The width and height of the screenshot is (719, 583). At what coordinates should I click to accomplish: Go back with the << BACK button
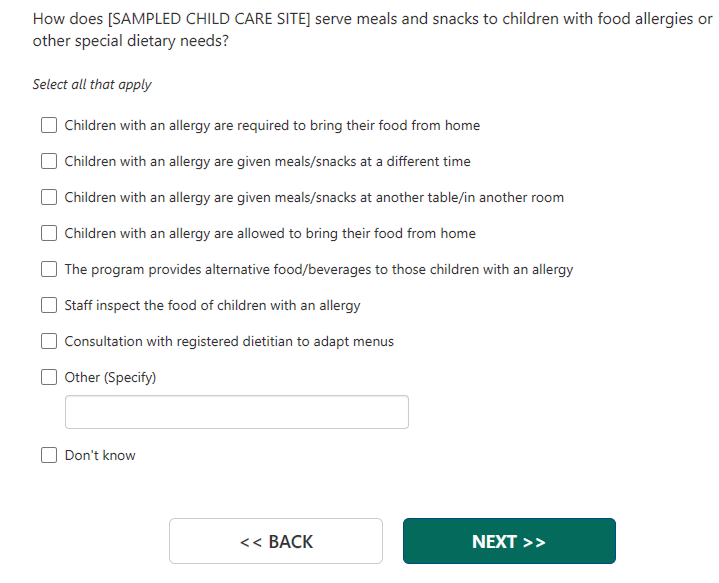point(276,541)
